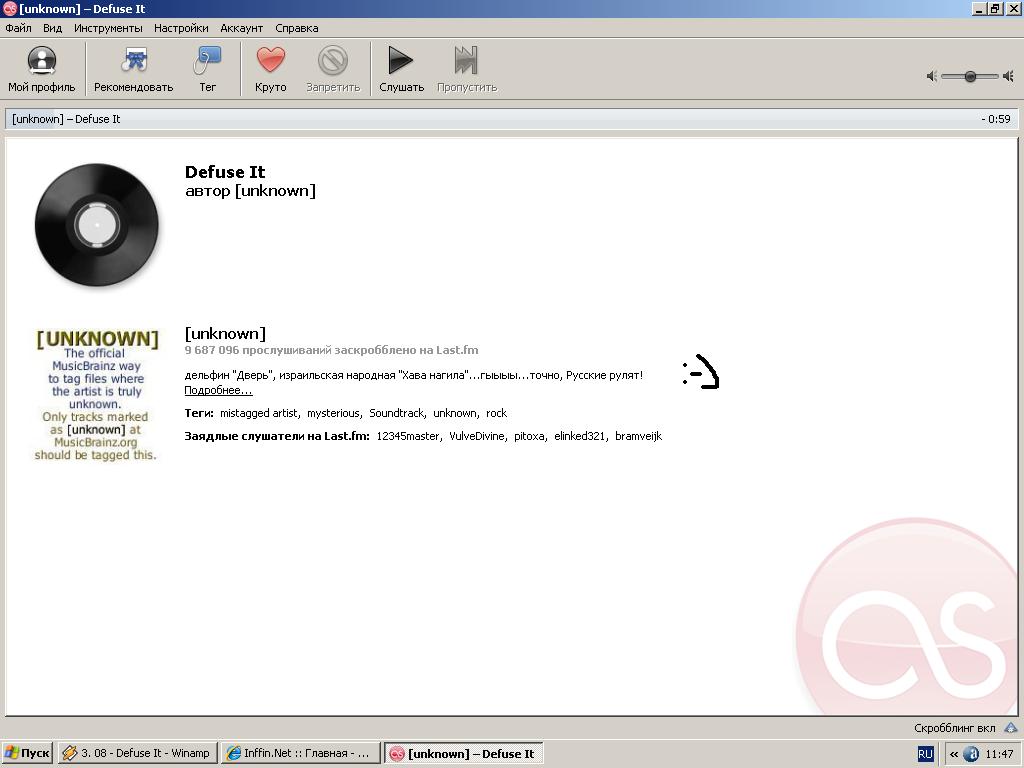Click the round blue system tray icon
Image resolution: width=1024 pixels, height=768 pixels.
click(x=971, y=754)
